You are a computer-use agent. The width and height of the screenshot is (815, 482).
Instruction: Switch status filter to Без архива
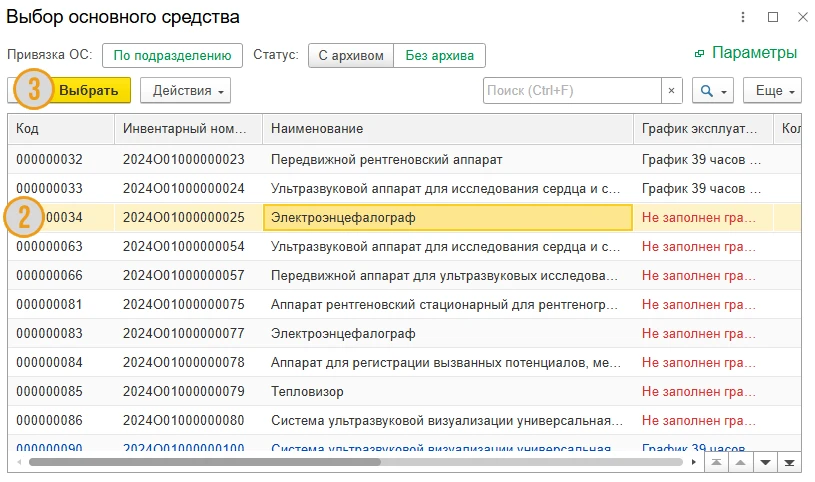click(x=440, y=55)
